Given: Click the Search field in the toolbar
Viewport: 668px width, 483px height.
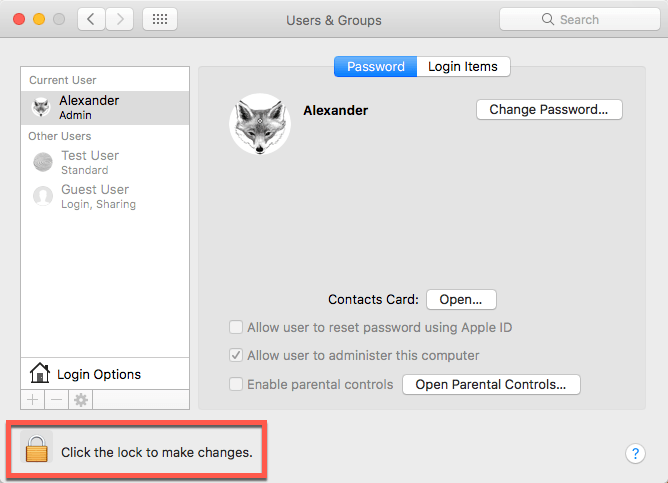Looking at the screenshot, I should tap(578, 19).
